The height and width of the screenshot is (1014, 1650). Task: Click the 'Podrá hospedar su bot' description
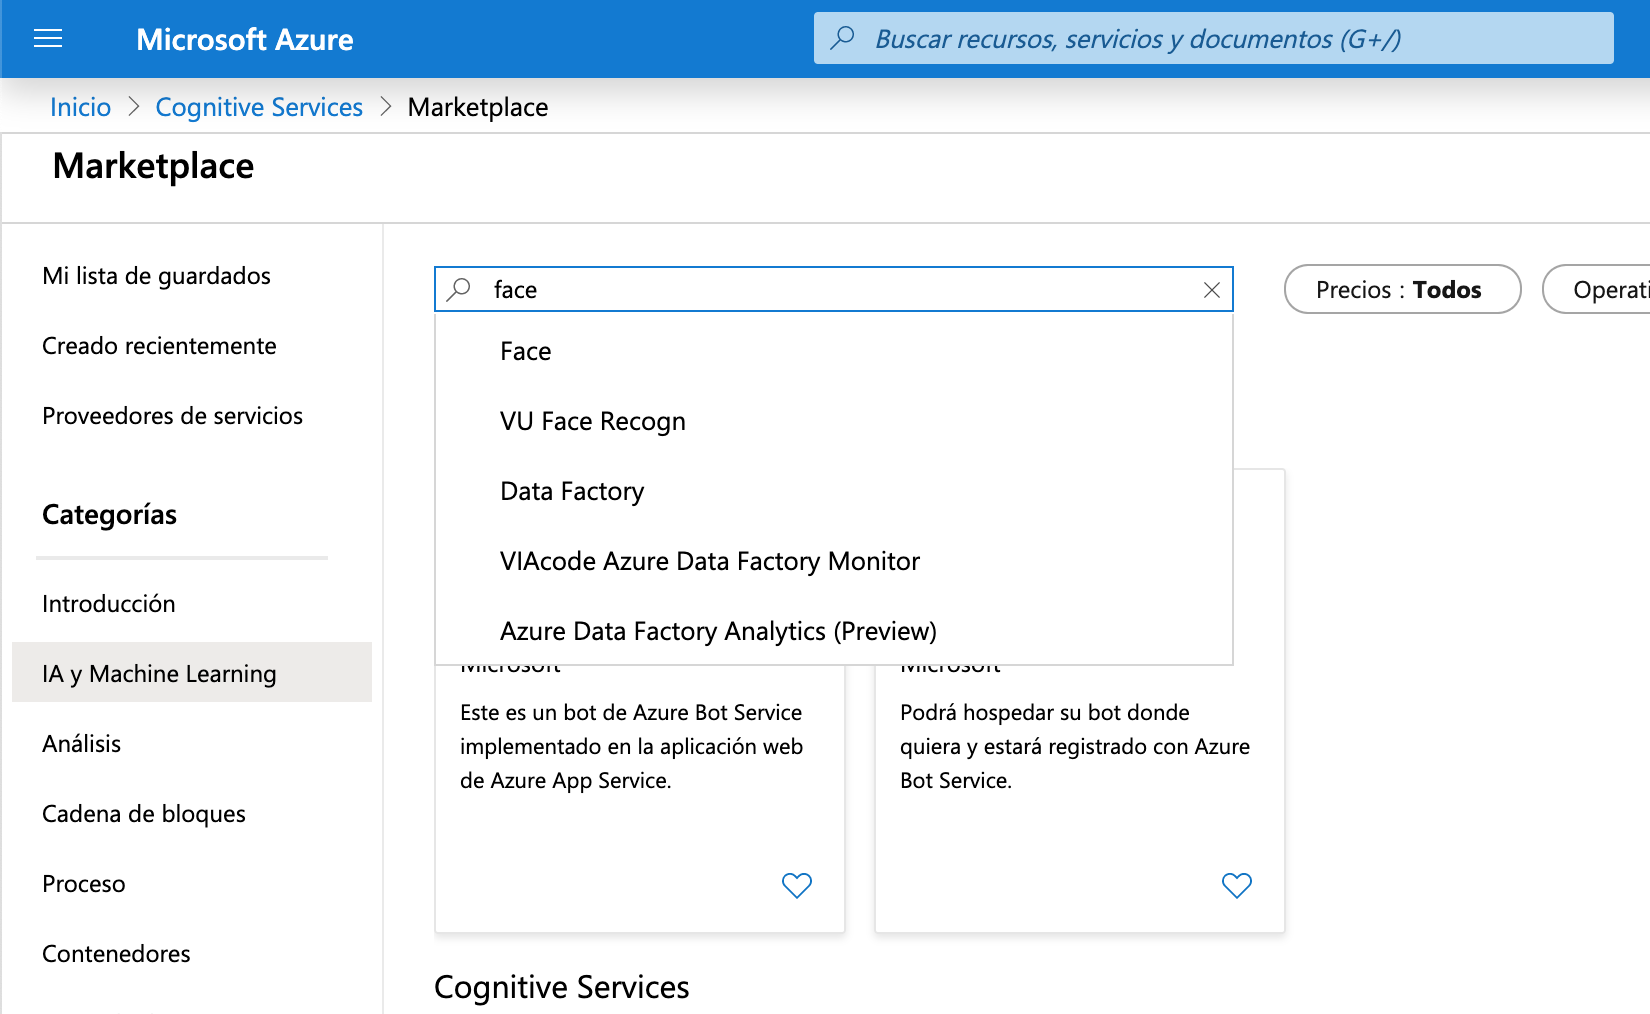coord(1075,746)
